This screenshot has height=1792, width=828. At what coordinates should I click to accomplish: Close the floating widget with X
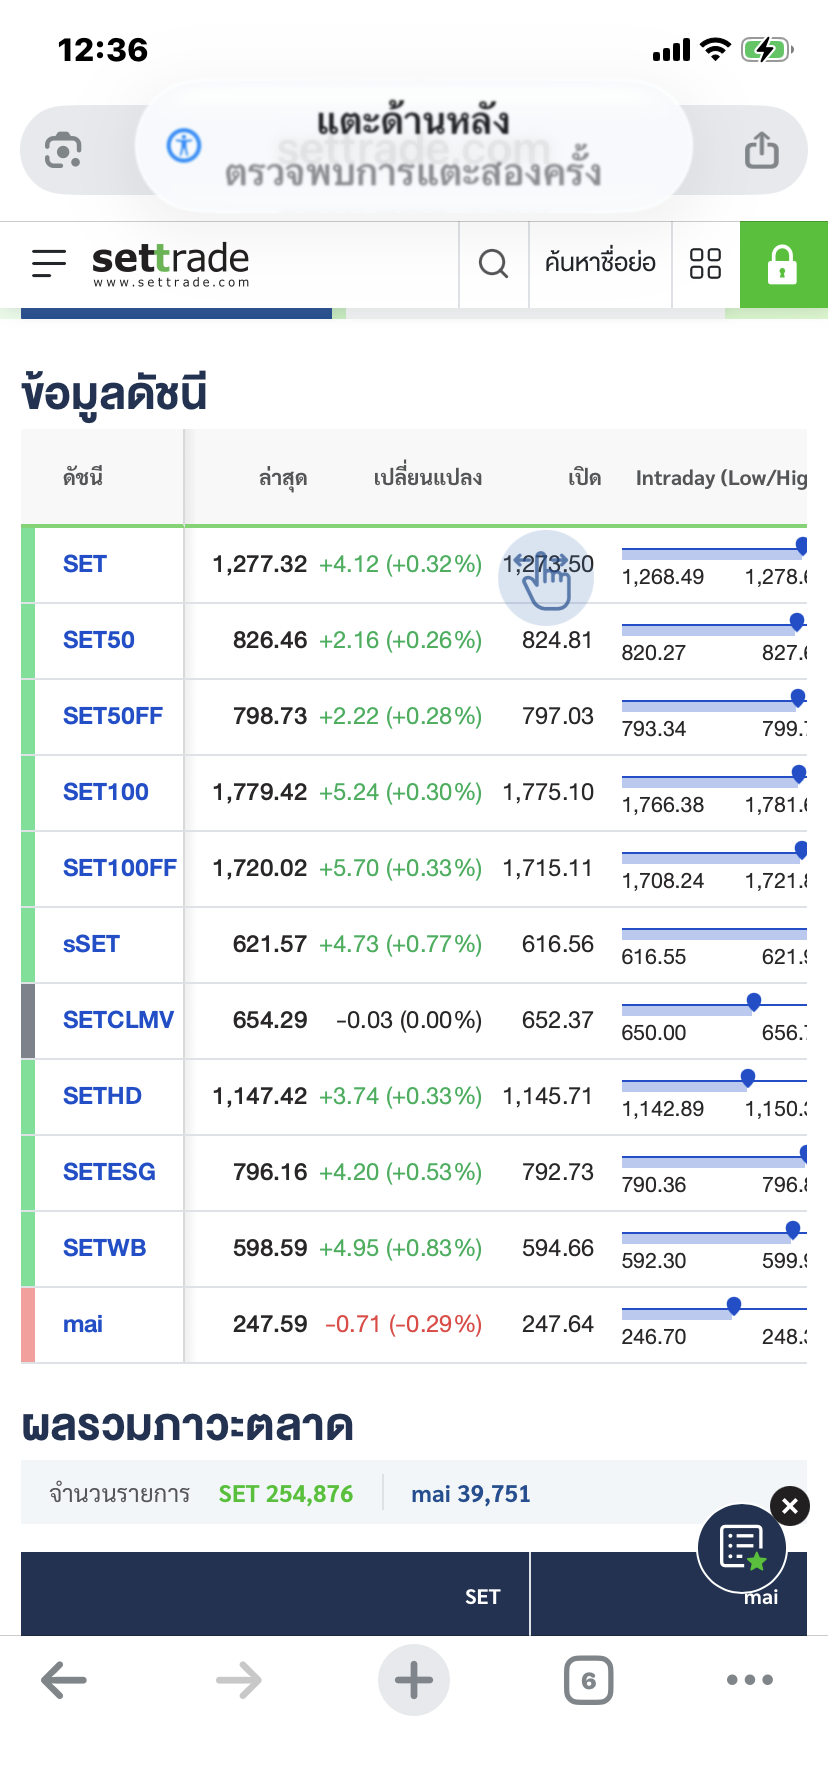tap(790, 1506)
